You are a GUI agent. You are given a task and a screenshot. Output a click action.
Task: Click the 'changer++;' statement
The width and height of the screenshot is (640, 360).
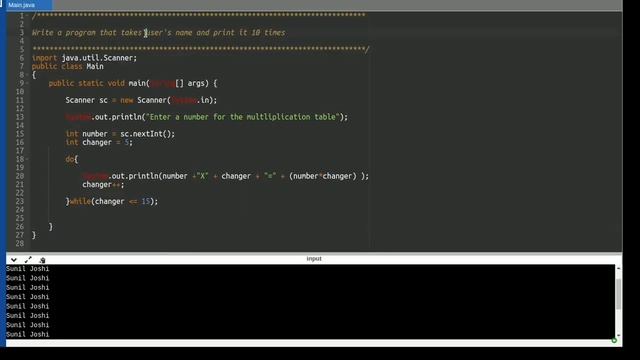(x=103, y=184)
